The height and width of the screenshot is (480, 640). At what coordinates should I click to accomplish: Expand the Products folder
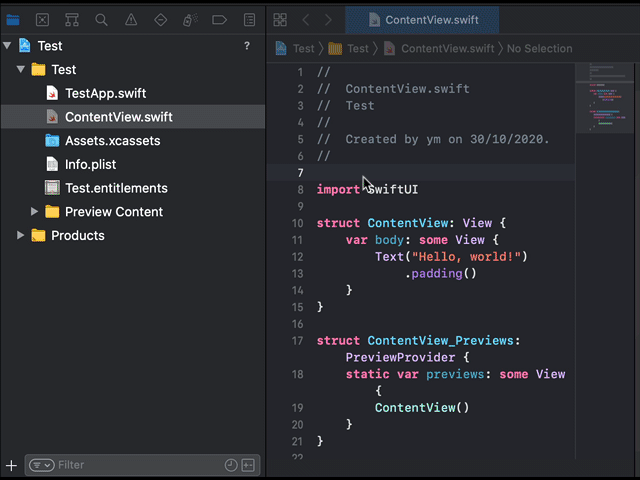(x=20, y=235)
